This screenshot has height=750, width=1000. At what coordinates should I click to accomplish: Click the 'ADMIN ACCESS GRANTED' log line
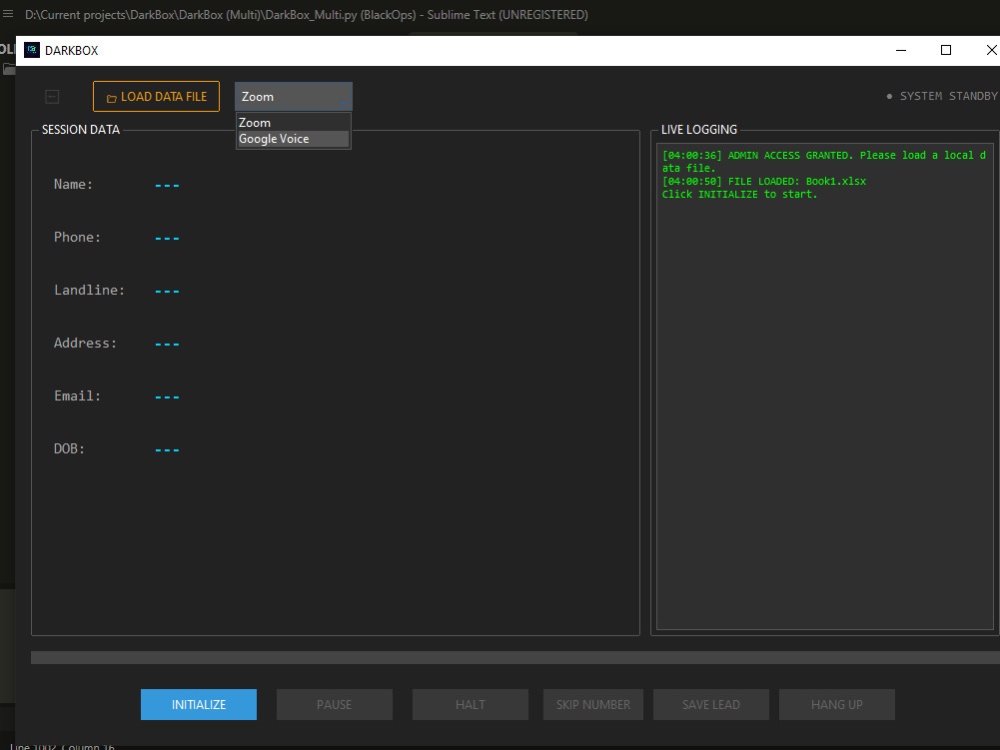(x=824, y=161)
